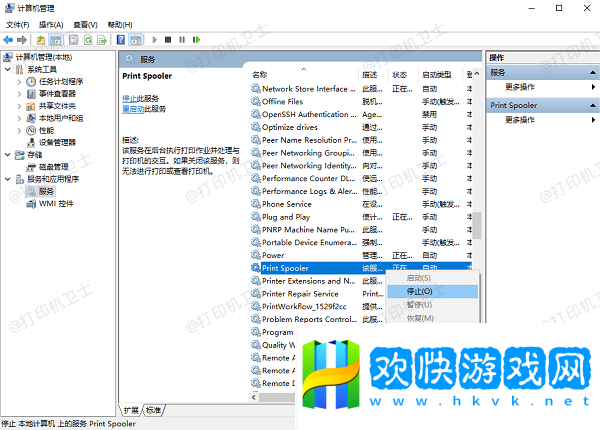Select the 性能 tree item
600x430 pixels.
tap(46, 130)
